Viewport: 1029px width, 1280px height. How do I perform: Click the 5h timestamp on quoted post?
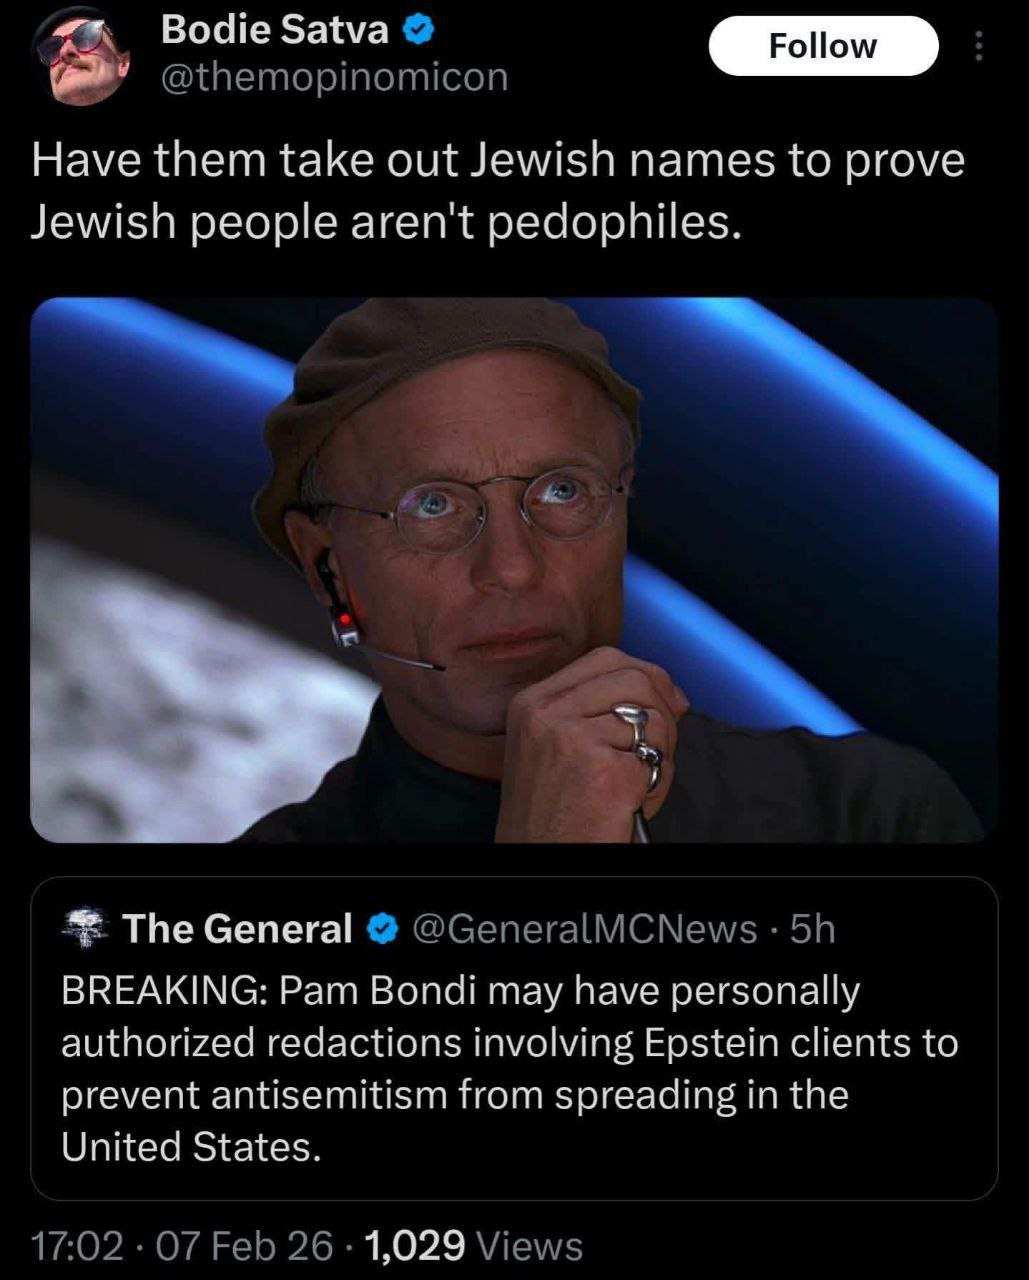click(812, 929)
